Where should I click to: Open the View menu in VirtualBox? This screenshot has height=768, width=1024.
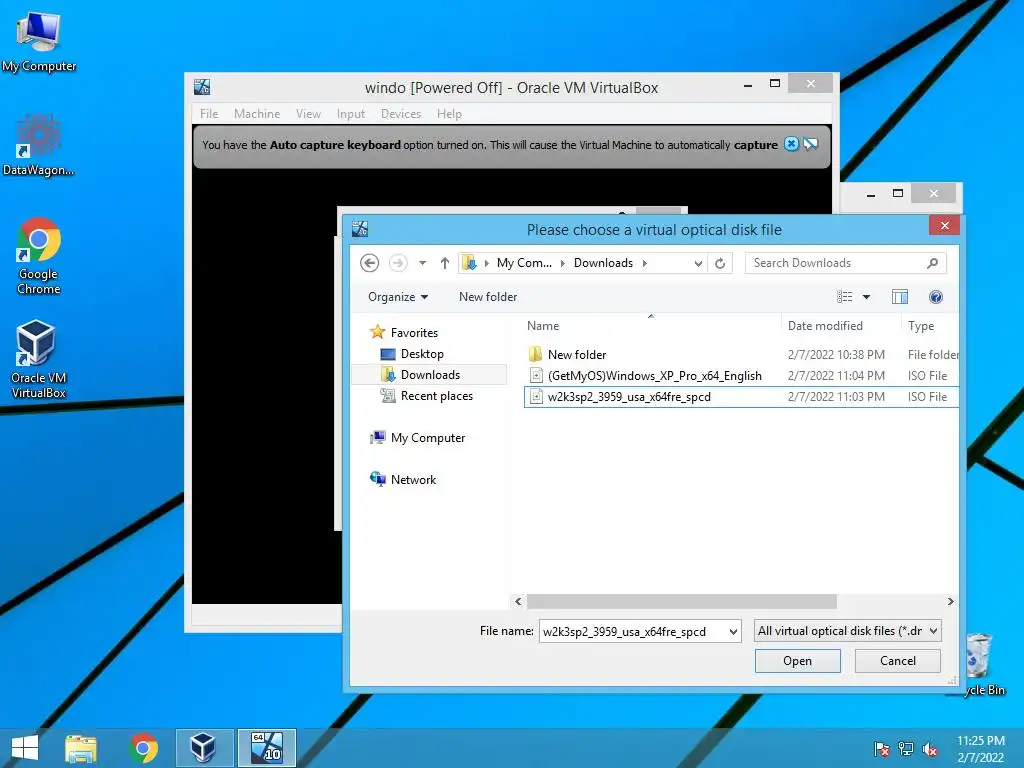pyautogui.click(x=308, y=114)
